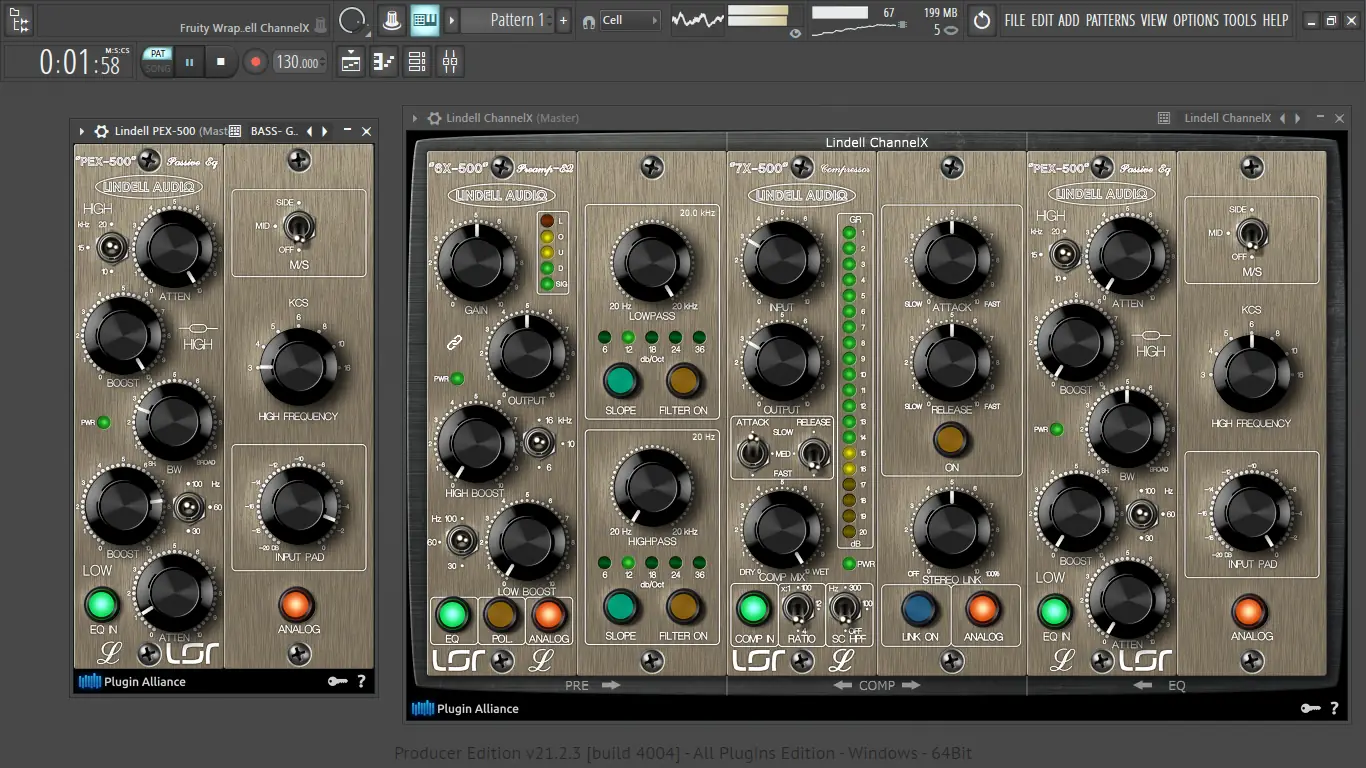Toggle metronome on in the toolbar
Image resolution: width=1366 pixels, height=768 pixels.
click(391, 19)
